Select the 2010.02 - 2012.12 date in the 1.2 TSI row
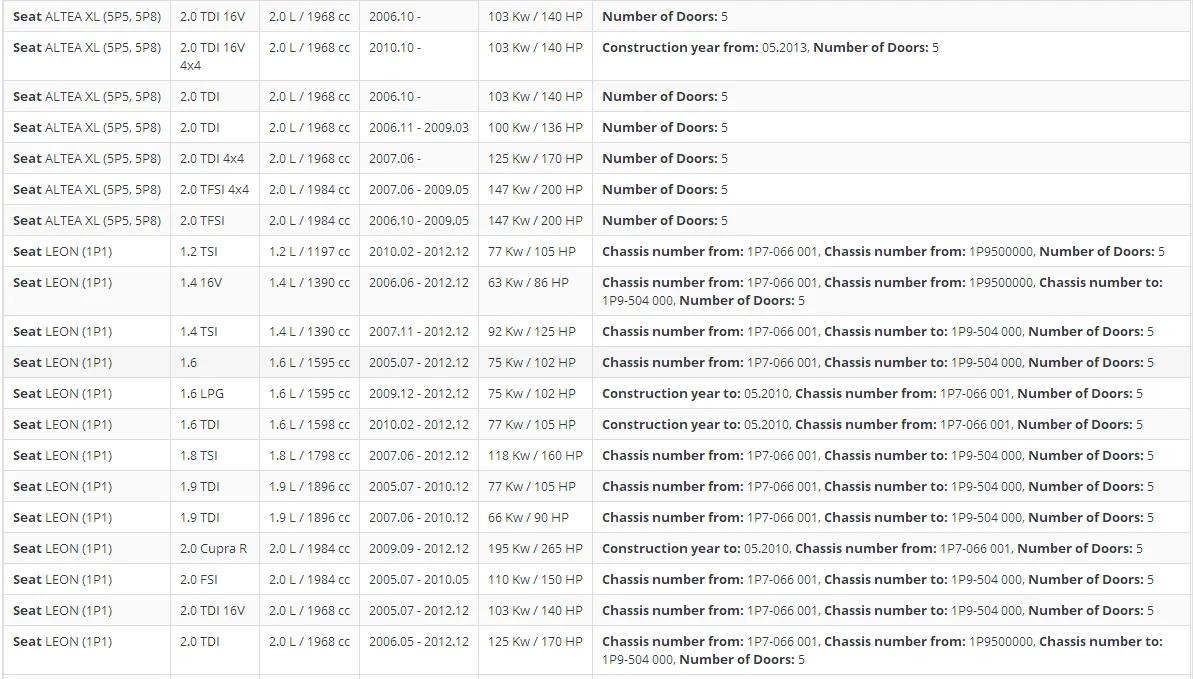This screenshot has height=679, width=1193. click(418, 251)
